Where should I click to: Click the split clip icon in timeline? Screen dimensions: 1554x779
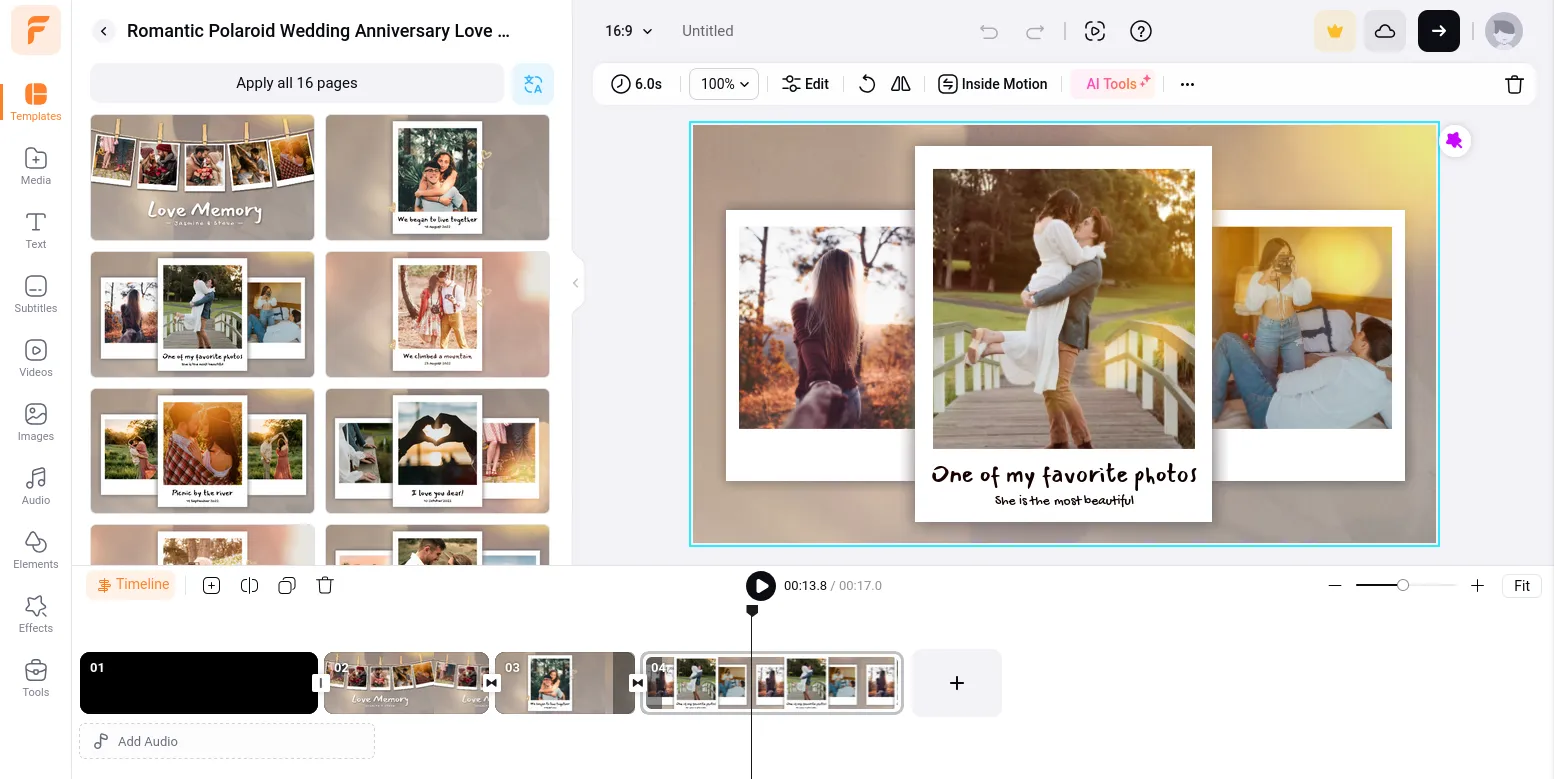point(249,586)
